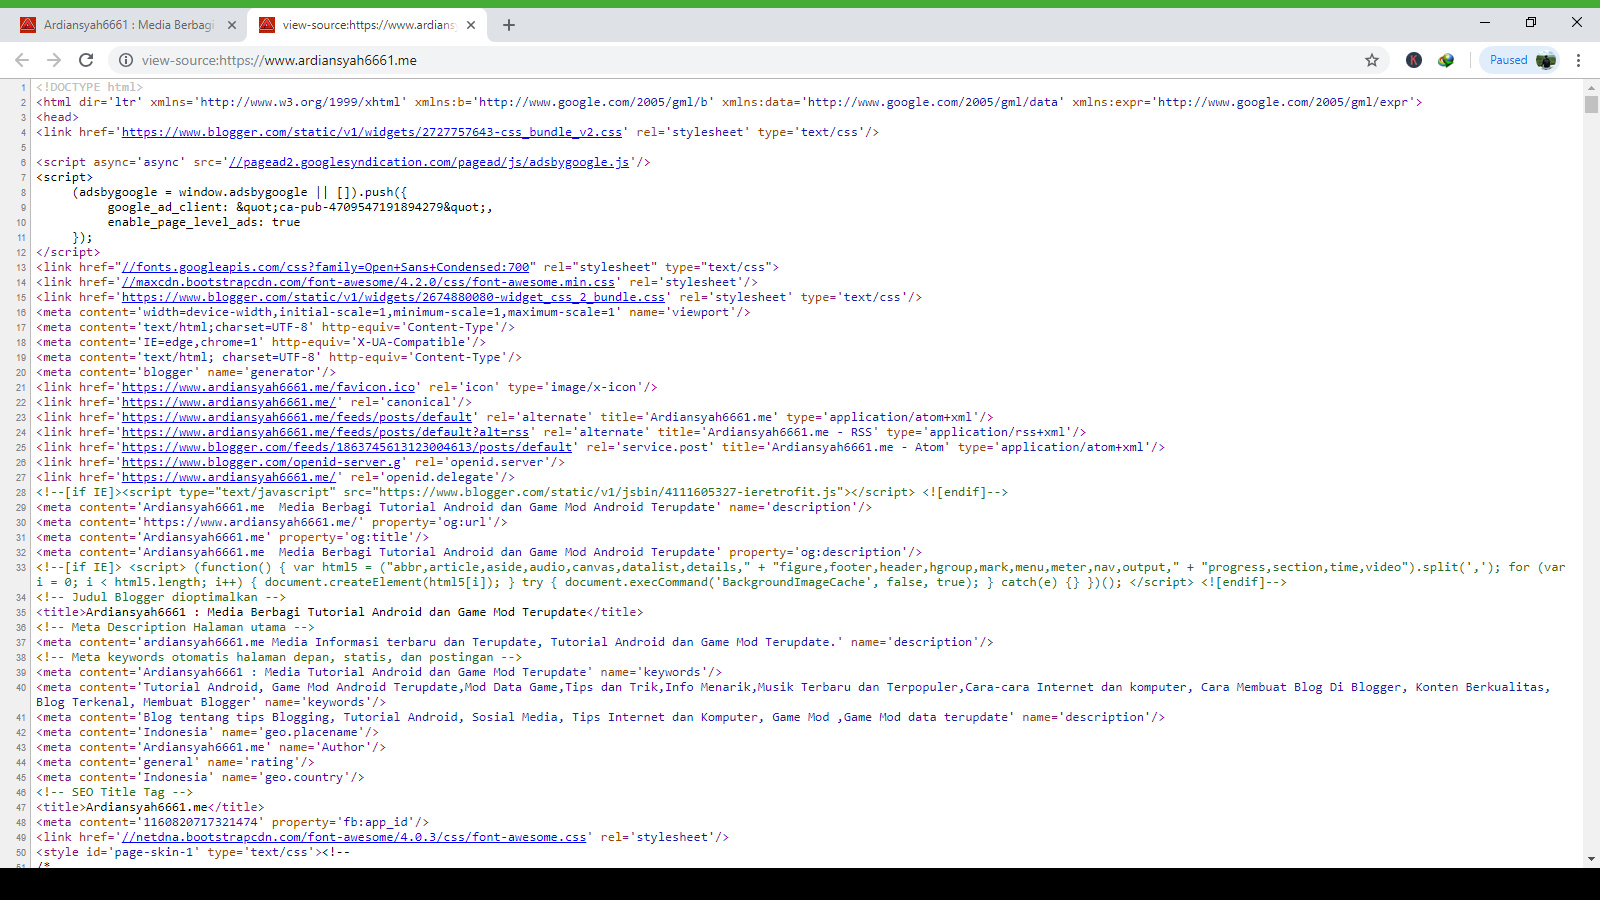The image size is (1600, 900).
Task: Click meta content='blogger' generator line
Action: [x=186, y=372]
